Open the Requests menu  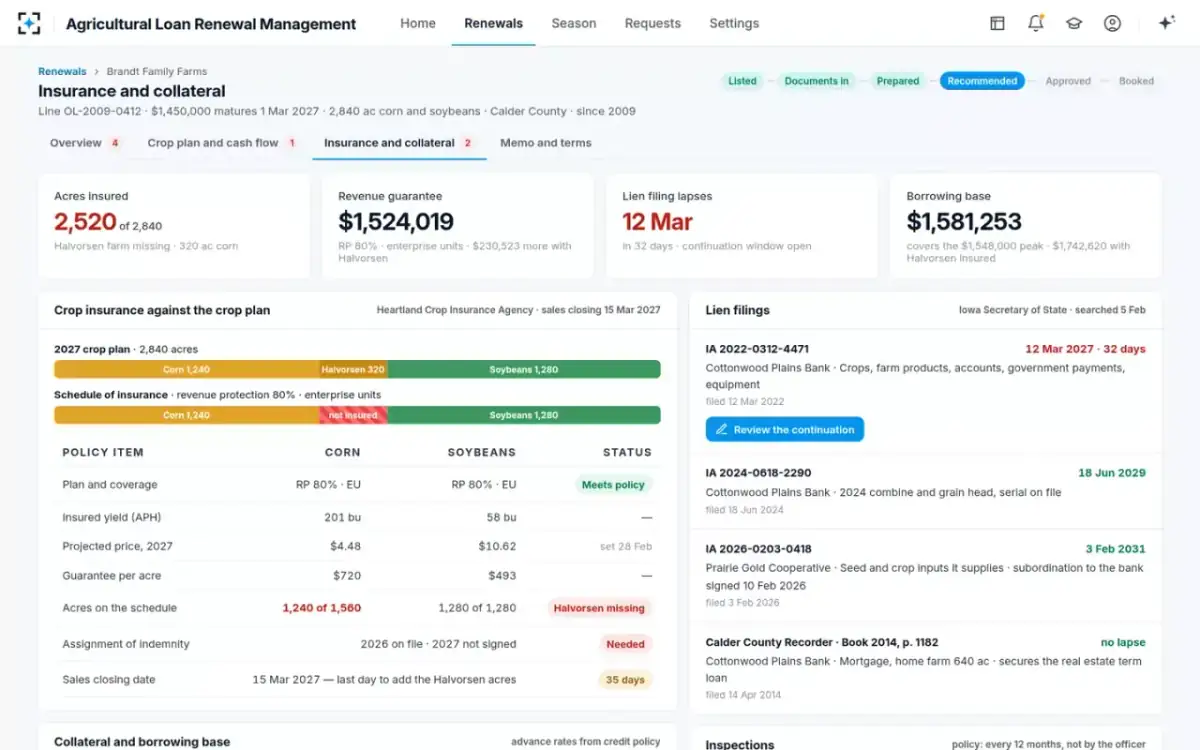(x=653, y=23)
